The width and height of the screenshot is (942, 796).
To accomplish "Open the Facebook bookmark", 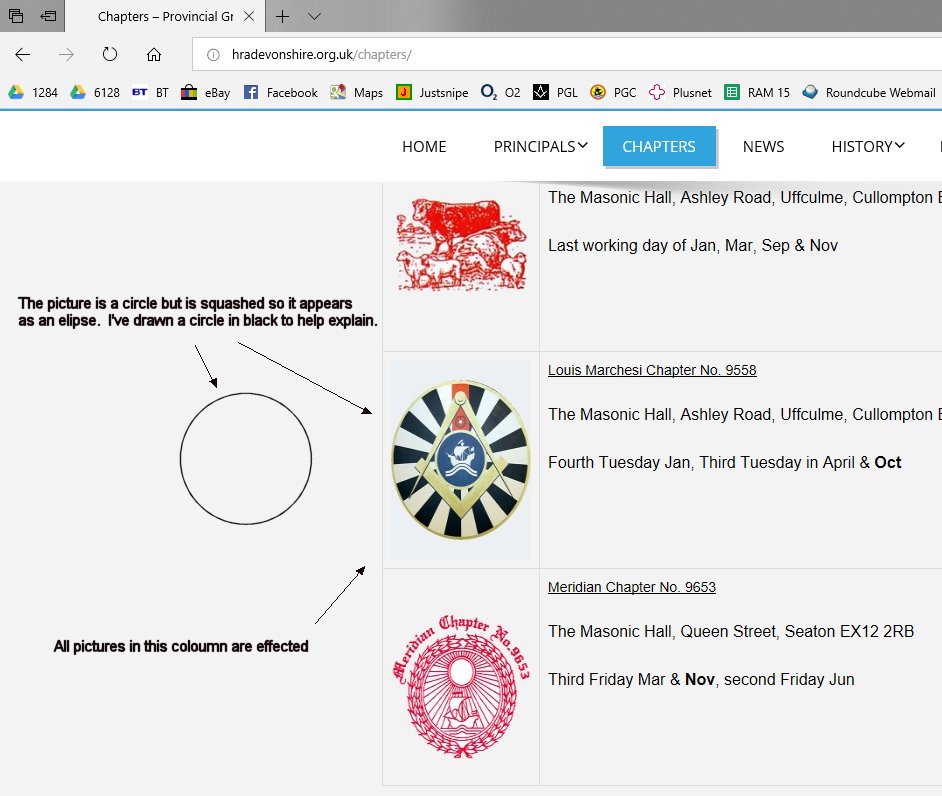I will click(280, 92).
